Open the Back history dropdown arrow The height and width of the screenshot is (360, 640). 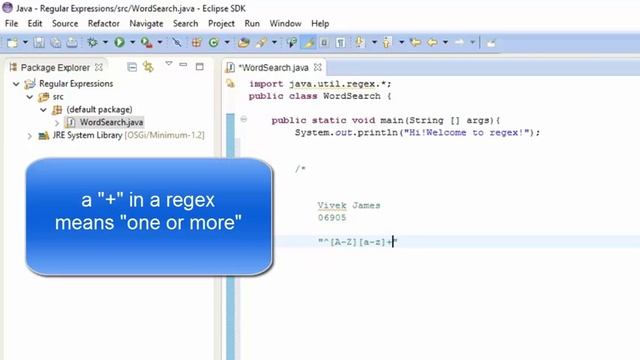445,42
